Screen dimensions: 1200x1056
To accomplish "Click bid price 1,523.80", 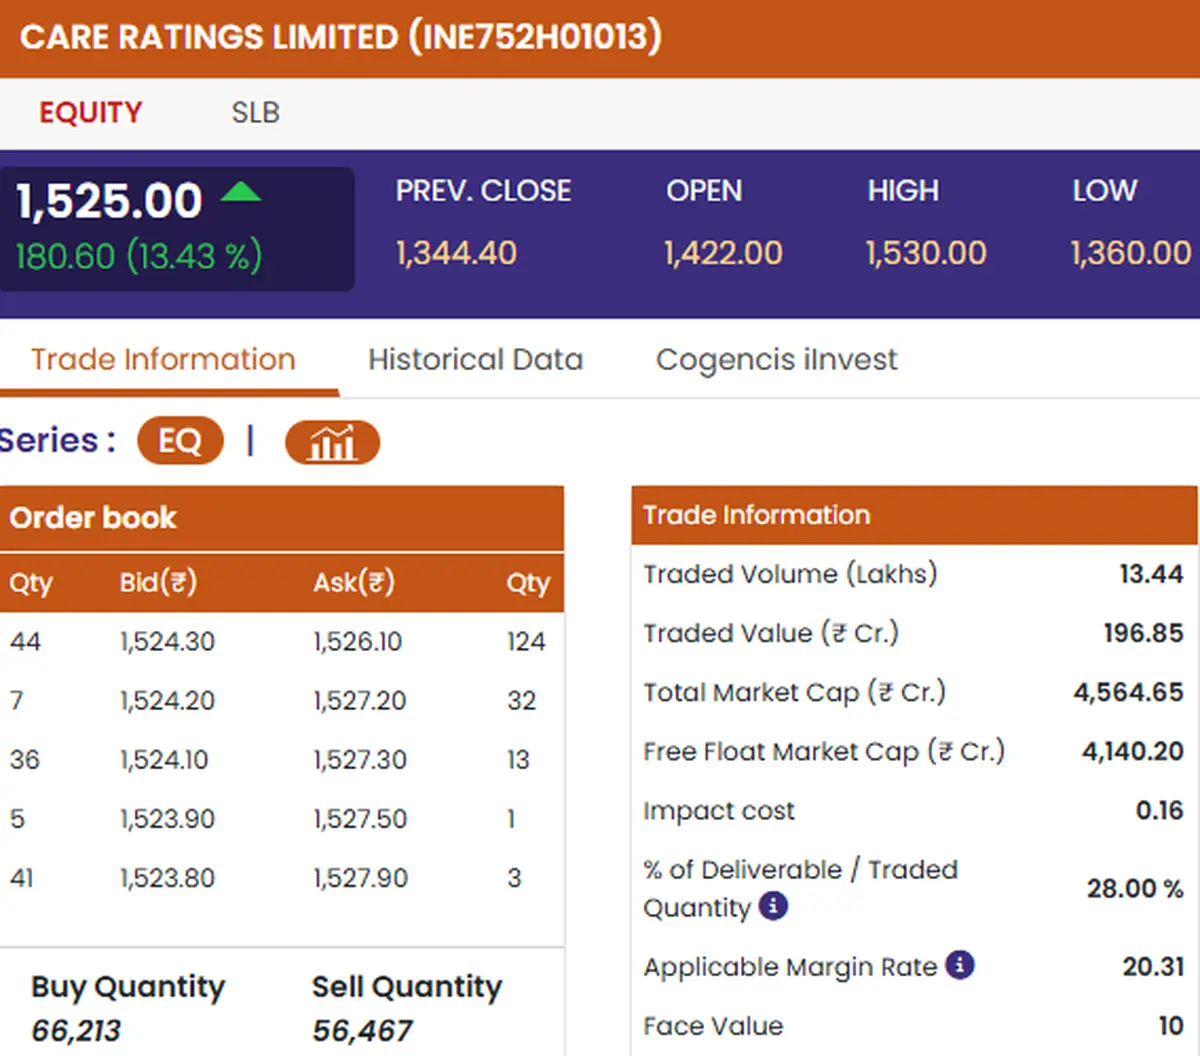I will point(167,877).
